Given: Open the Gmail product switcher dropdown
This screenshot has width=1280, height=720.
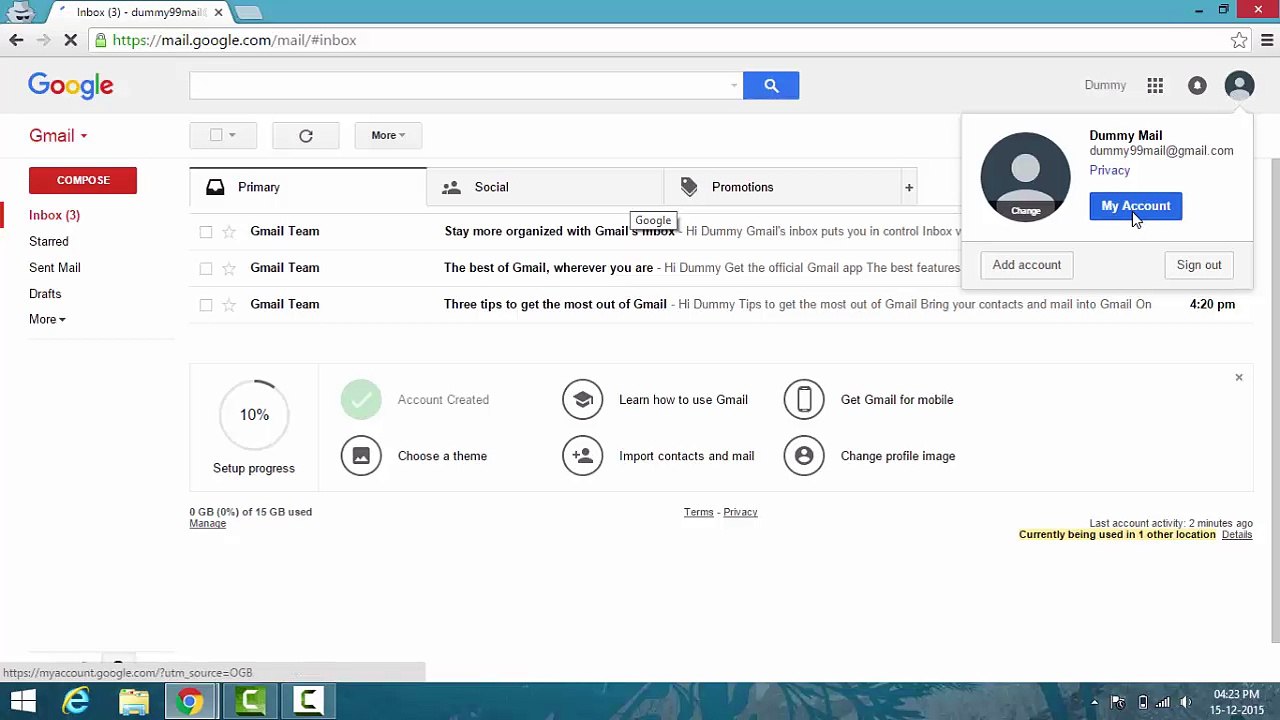Looking at the screenshot, I should [58, 136].
